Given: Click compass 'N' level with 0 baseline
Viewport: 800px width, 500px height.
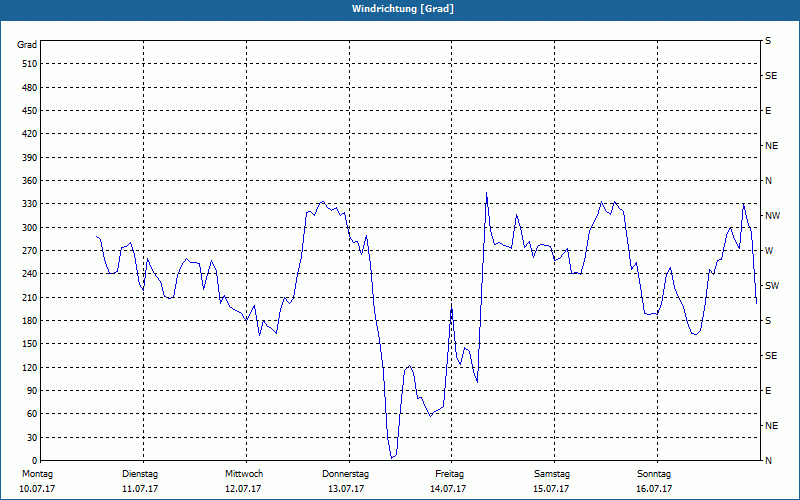Looking at the screenshot, I should (768, 461).
